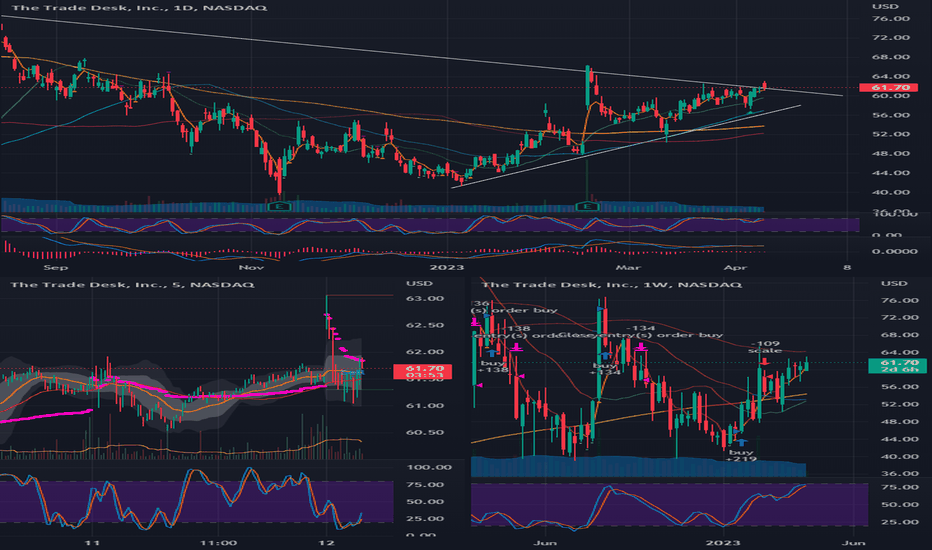The height and width of the screenshot is (550, 932).
Task: Select the 5-minute chart title The Trade Desk
Action: click(x=132, y=284)
